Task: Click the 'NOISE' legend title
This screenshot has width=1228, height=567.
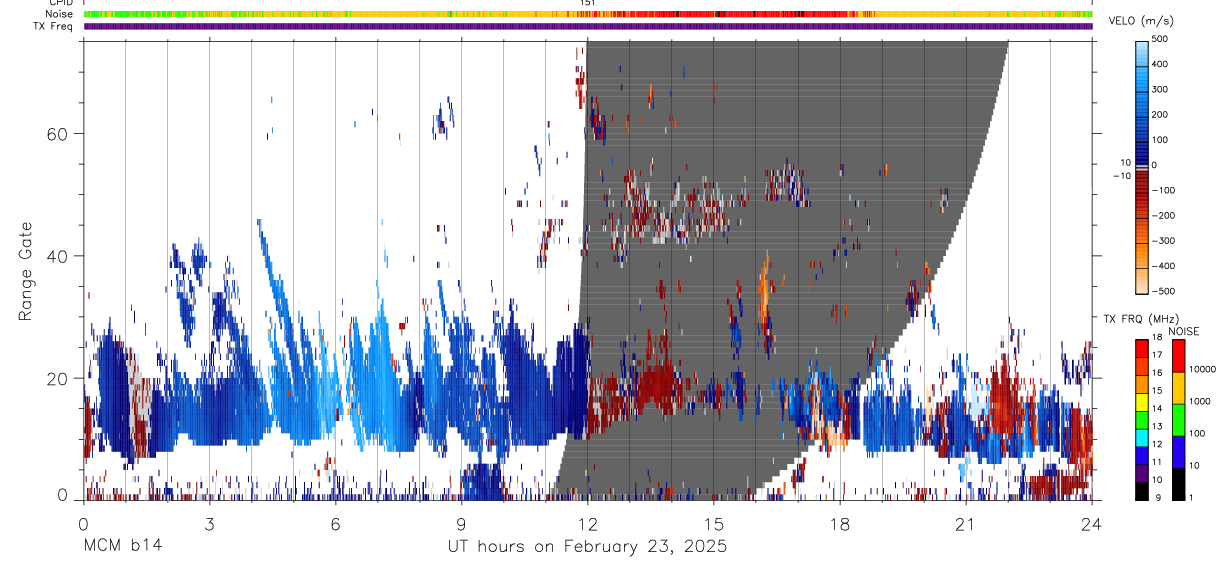Action: coord(1184,331)
